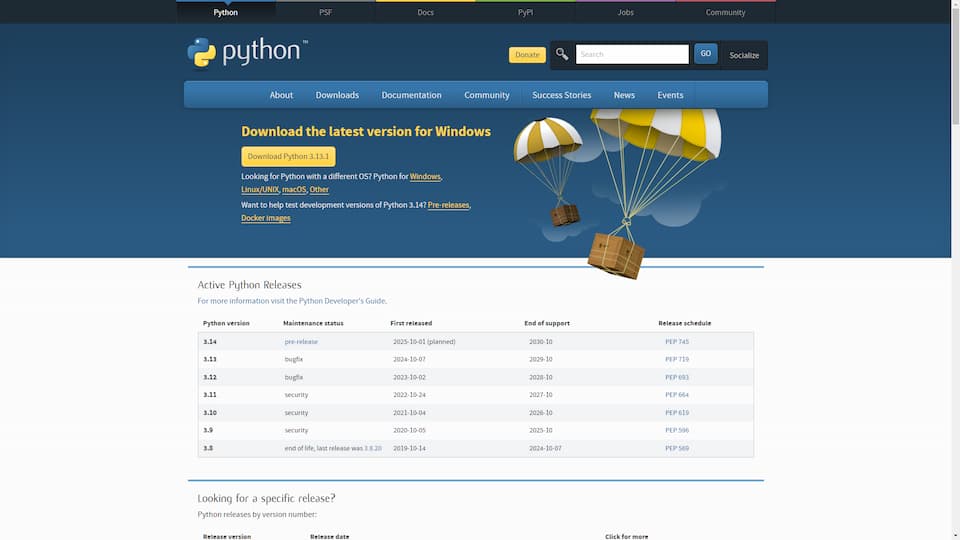Click the page vertical scrollbar thumb
This screenshot has width=960, height=540.
point(956,64)
